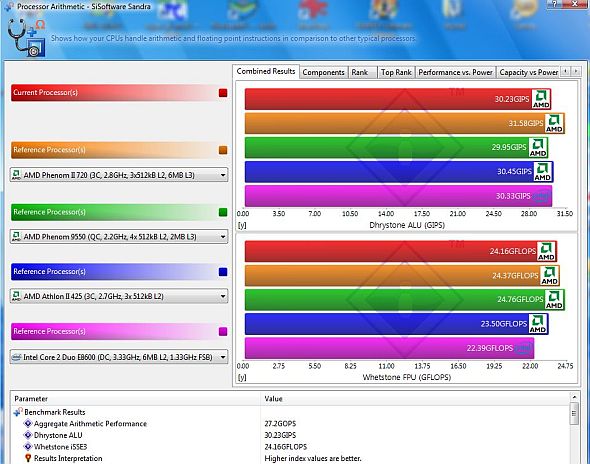Click the title bar help question mark button
The image size is (590, 464).
pyautogui.click(x=554, y=4)
